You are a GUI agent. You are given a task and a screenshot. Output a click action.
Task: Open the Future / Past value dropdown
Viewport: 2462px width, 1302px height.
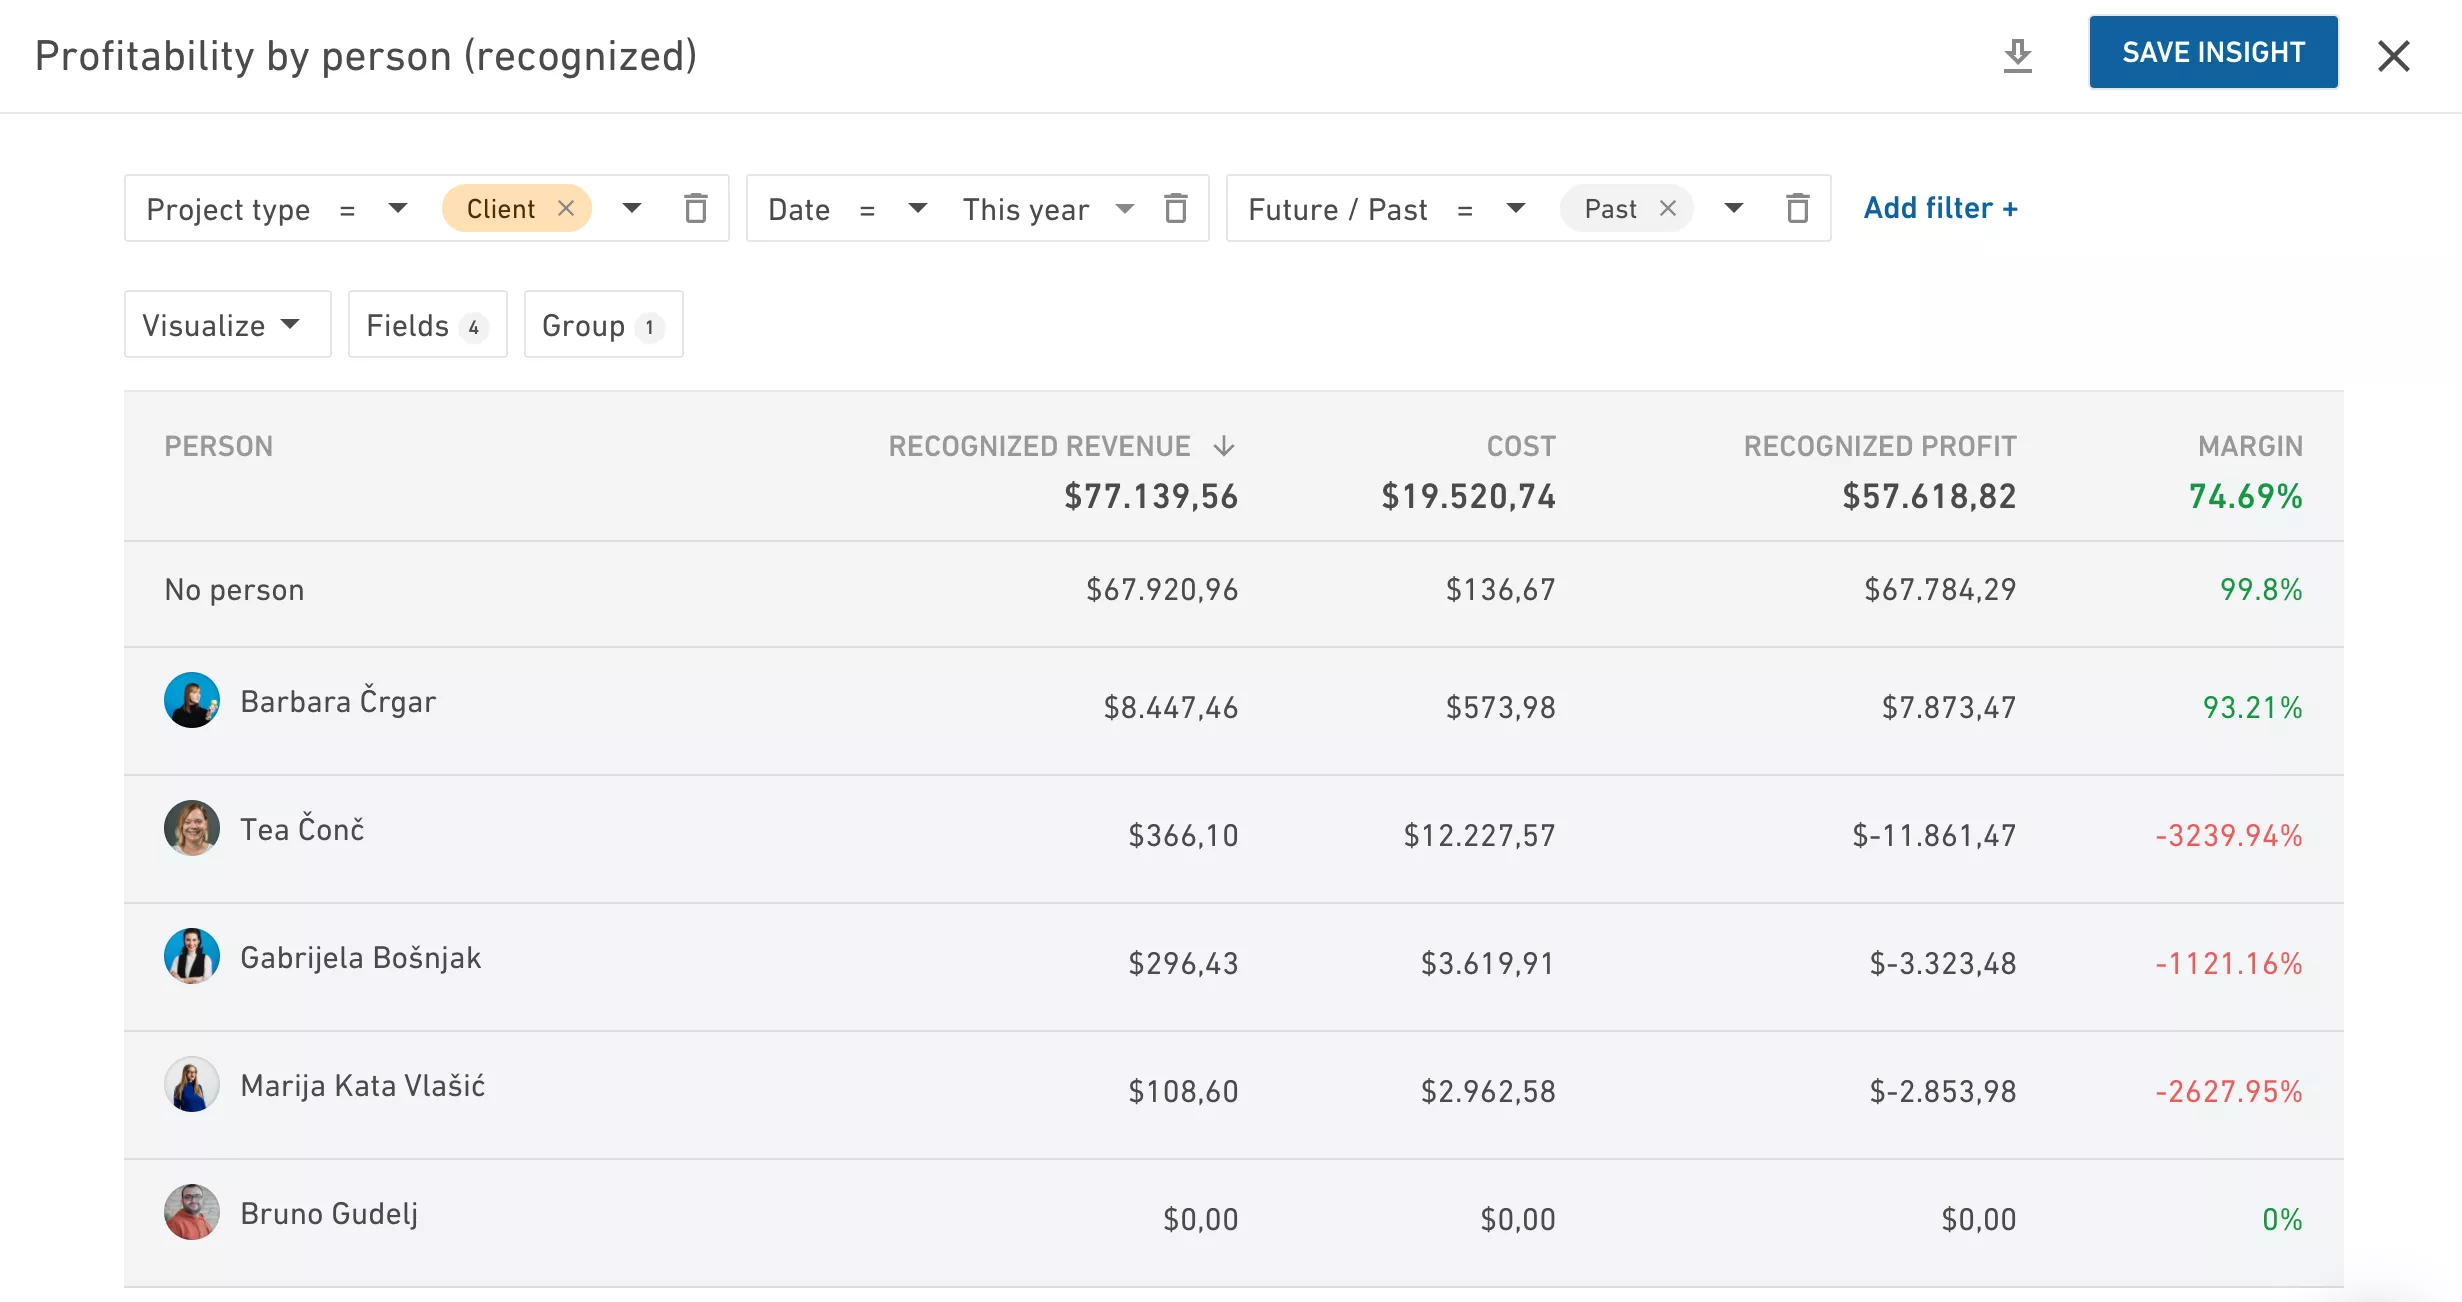pos(1734,208)
